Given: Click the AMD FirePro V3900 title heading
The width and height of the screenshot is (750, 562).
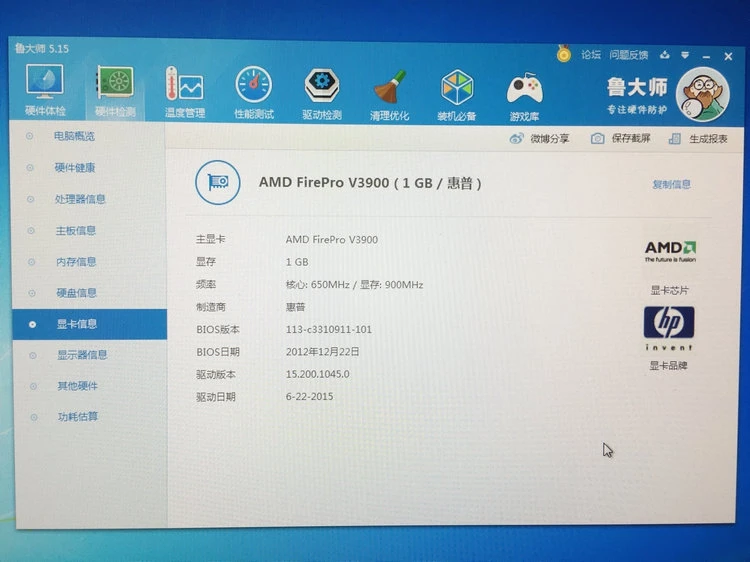Looking at the screenshot, I should click(370, 183).
